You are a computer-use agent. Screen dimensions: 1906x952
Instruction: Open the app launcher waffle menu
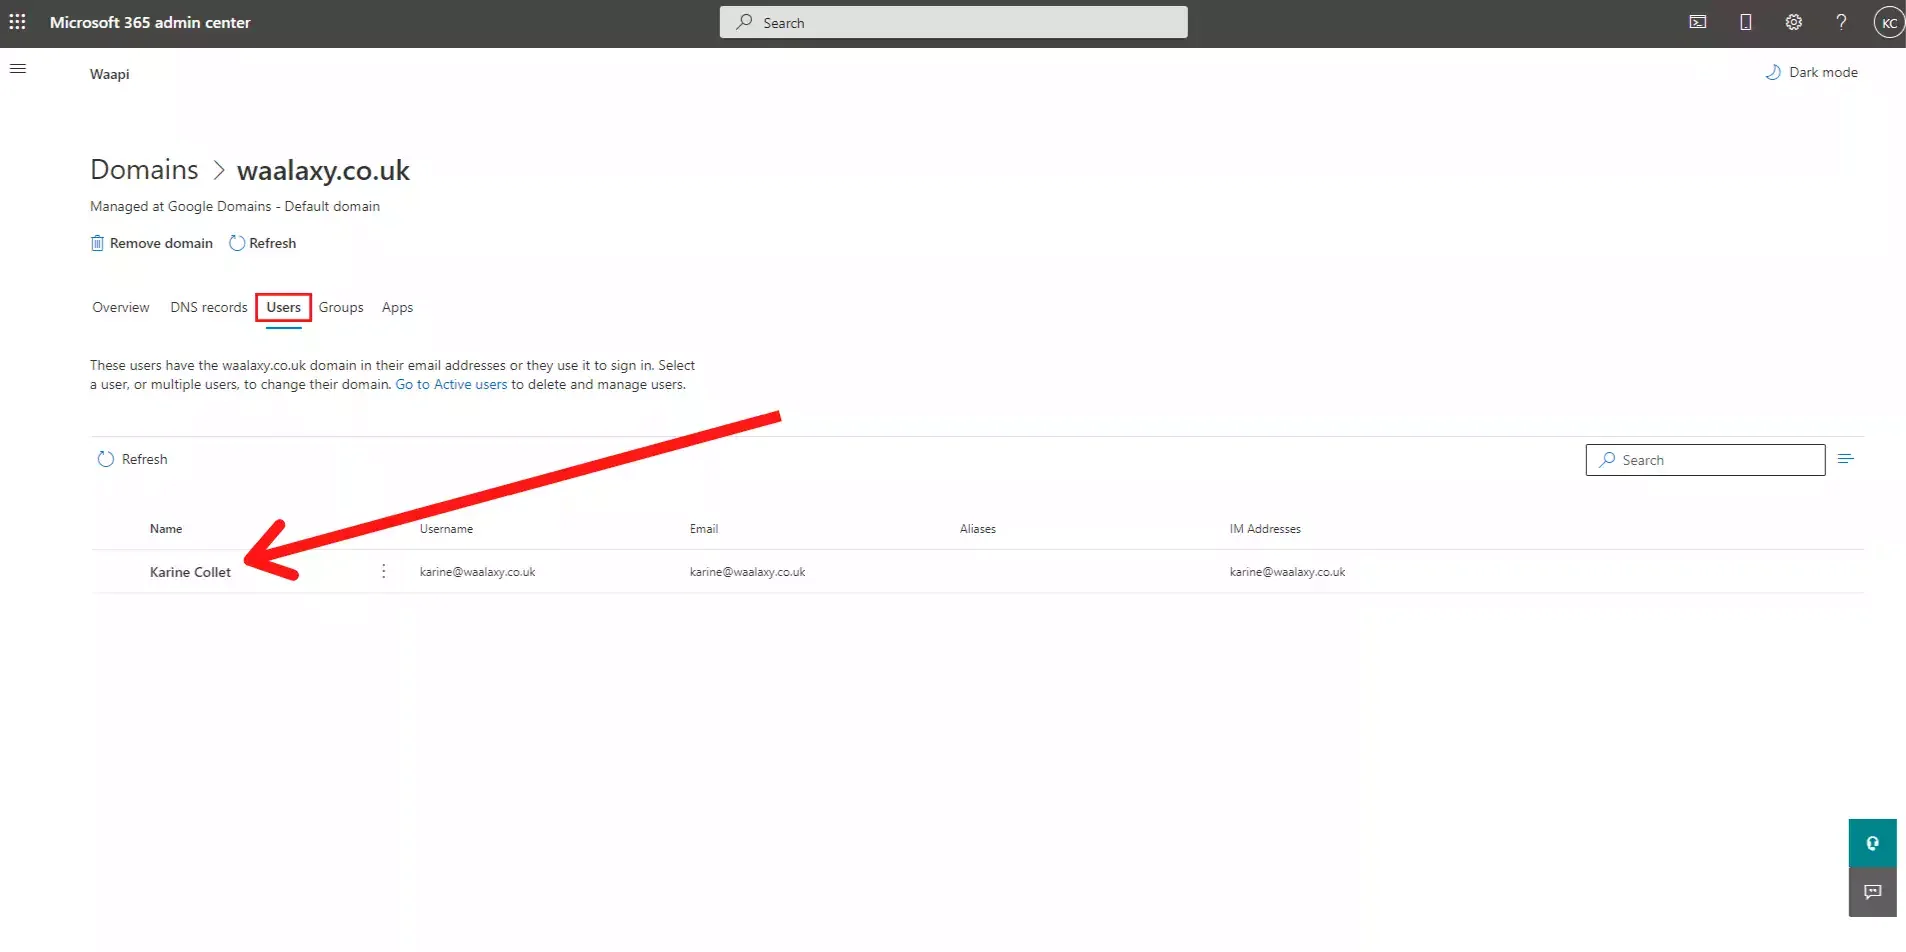pyautogui.click(x=17, y=22)
